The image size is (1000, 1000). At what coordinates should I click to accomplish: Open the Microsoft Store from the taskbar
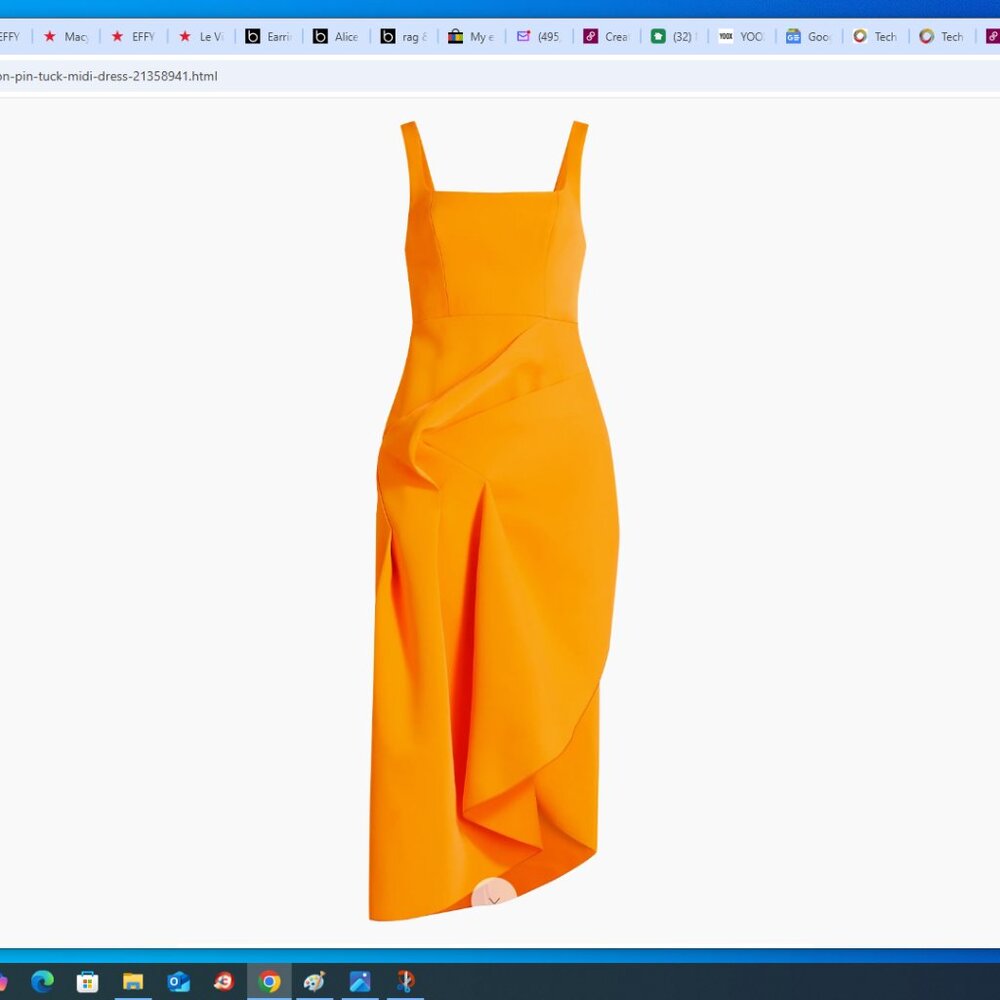[x=88, y=981]
